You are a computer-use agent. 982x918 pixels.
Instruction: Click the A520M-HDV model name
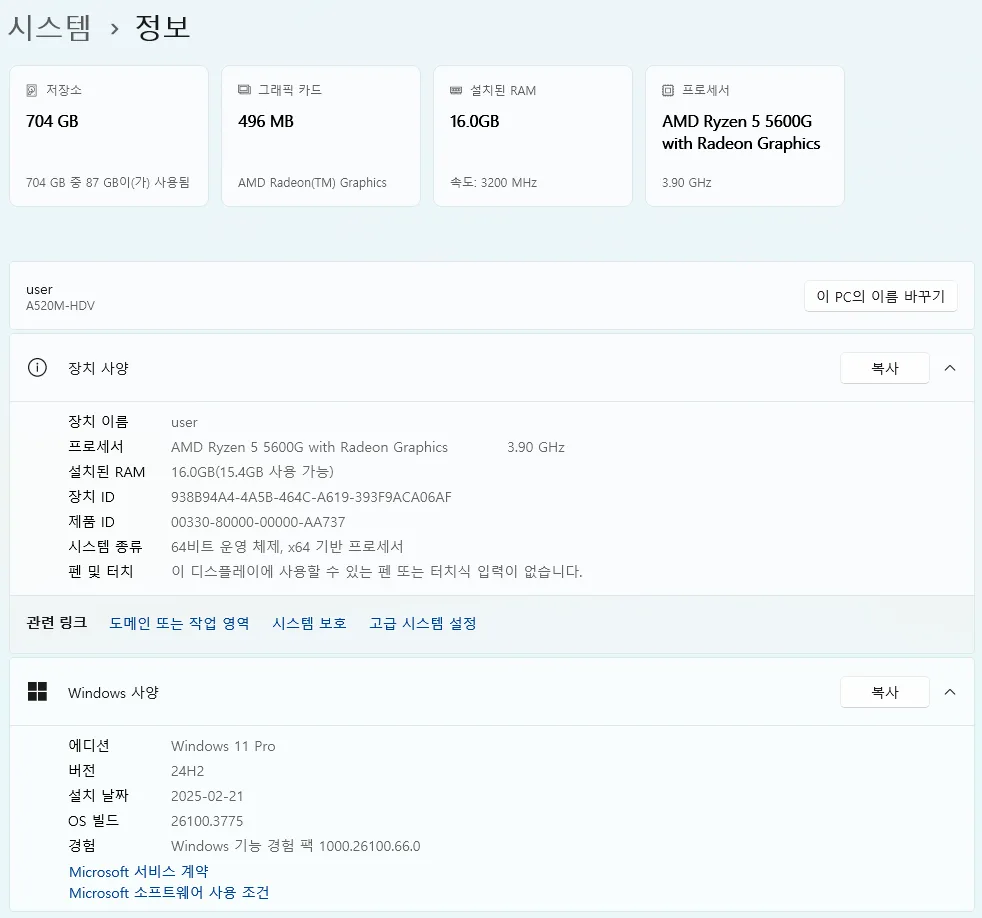point(60,306)
